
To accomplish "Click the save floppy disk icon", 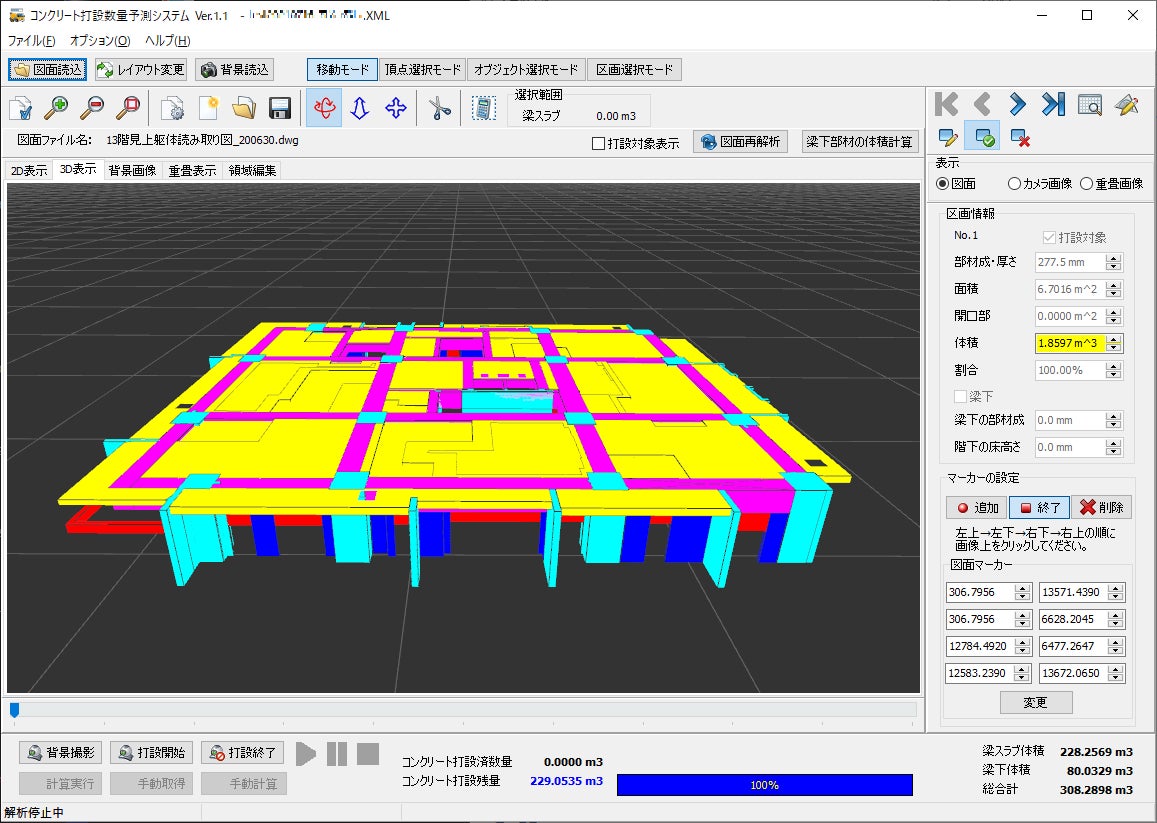I will pyautogui.click(x=280, y=109).
